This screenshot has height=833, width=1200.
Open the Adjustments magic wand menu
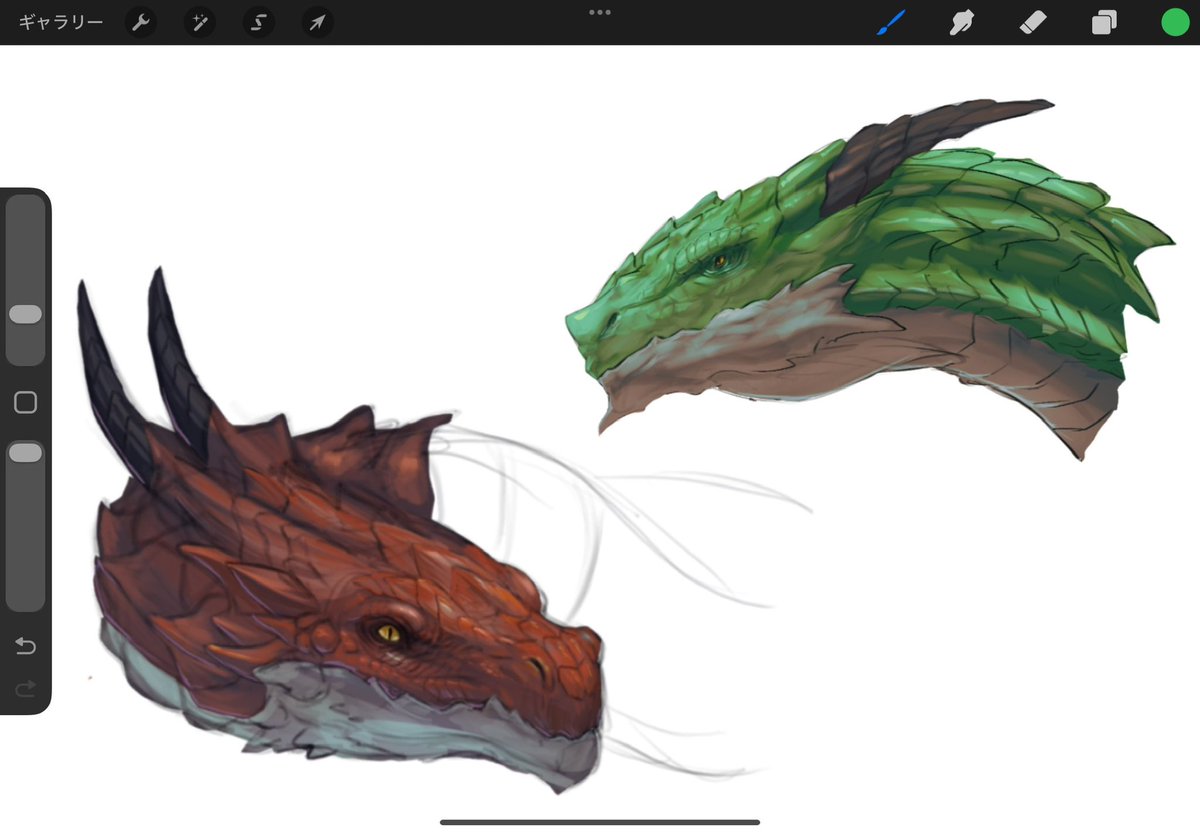tap(200, 22)
